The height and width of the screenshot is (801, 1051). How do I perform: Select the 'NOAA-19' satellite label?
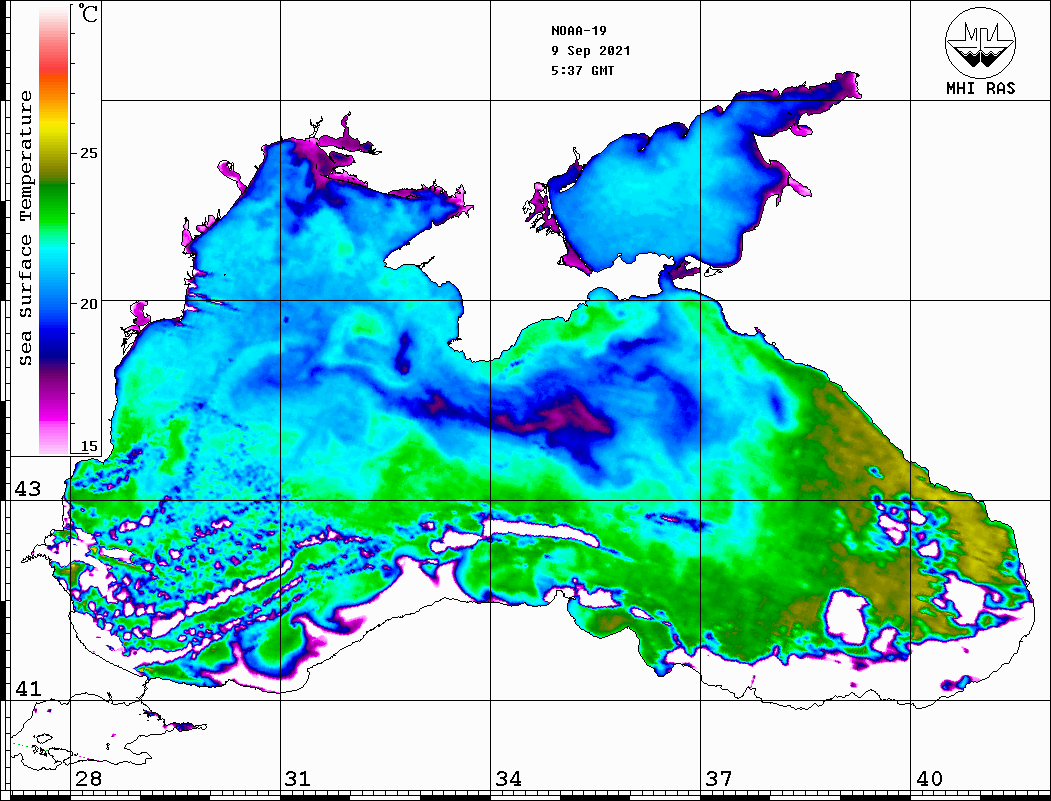pos(578,31)
